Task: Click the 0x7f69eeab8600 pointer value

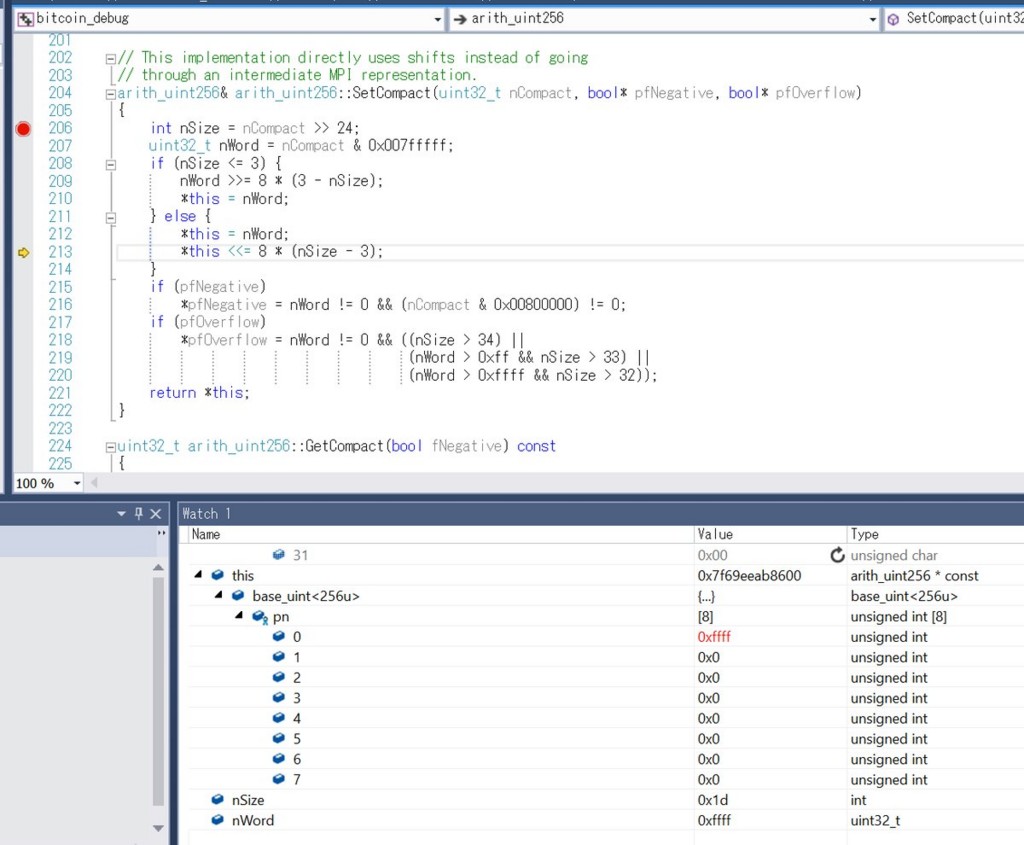Action: click(x=749, y=575)
